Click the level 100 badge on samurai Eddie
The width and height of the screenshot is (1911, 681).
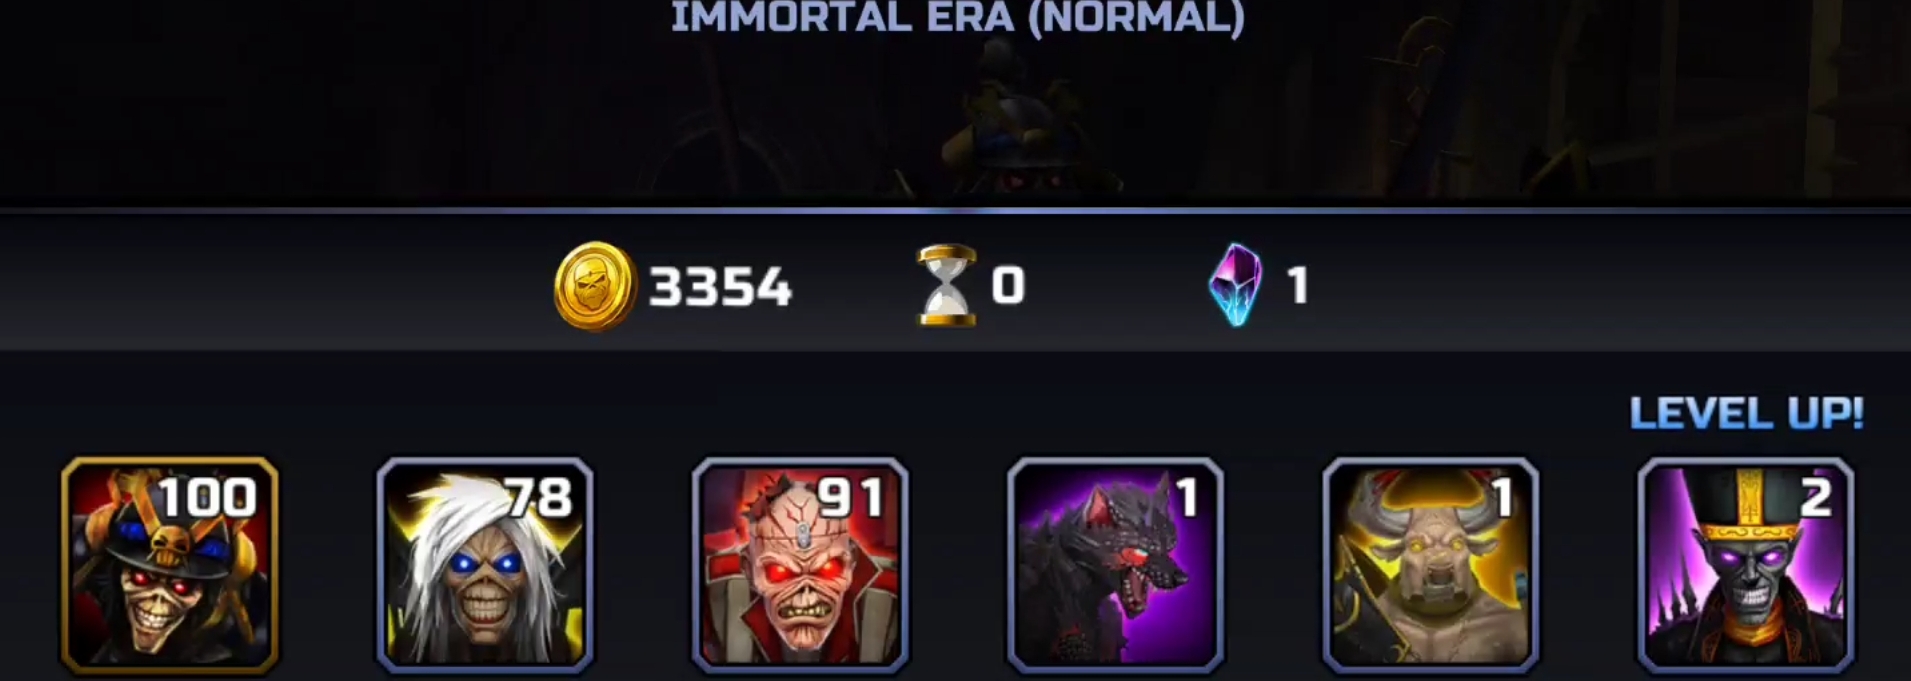tap(207, 497)
